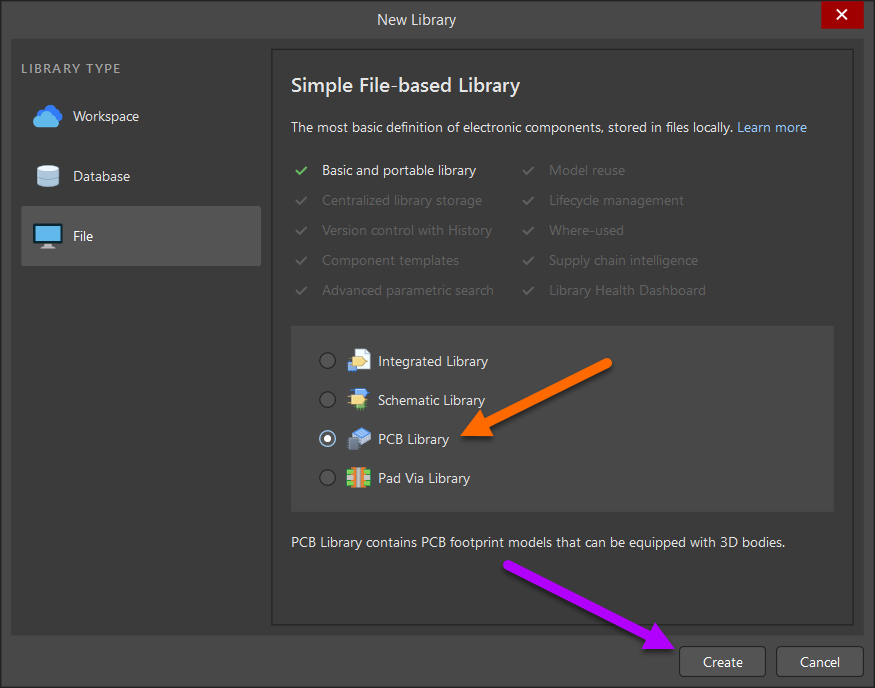Viewport: 875px width, 688px height.
Task: Click the PCB Library icon
Action: click(x=358, y=439)
